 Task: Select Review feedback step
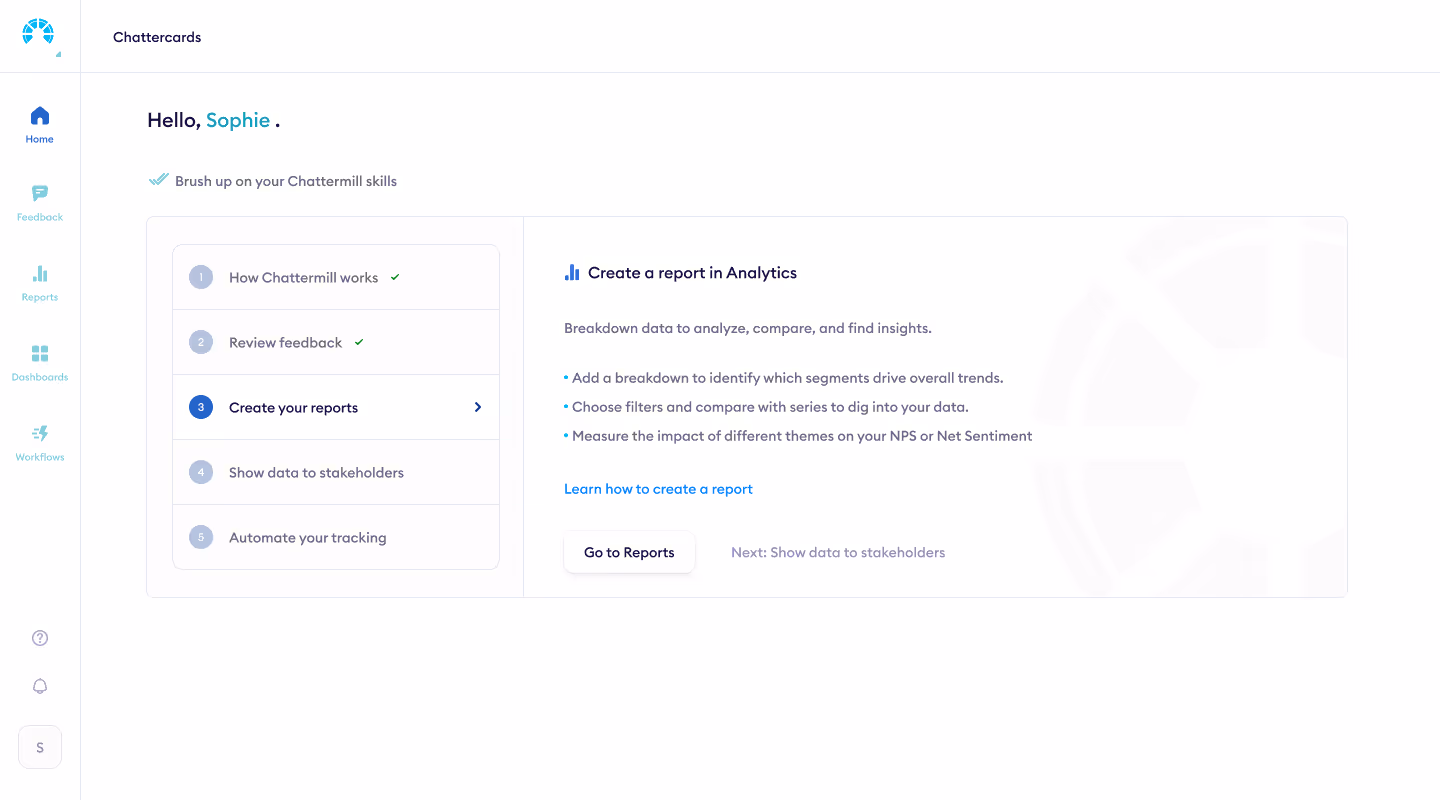336,342
